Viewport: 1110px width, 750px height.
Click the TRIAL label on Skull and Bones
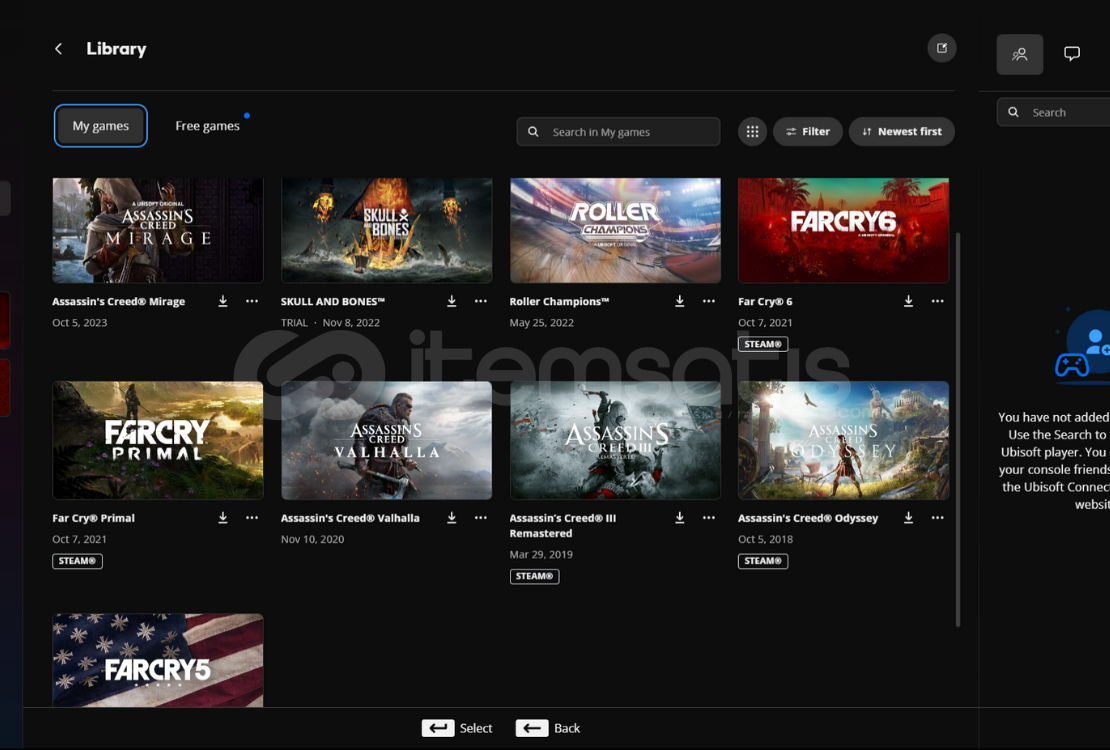(x=294, y=323)
